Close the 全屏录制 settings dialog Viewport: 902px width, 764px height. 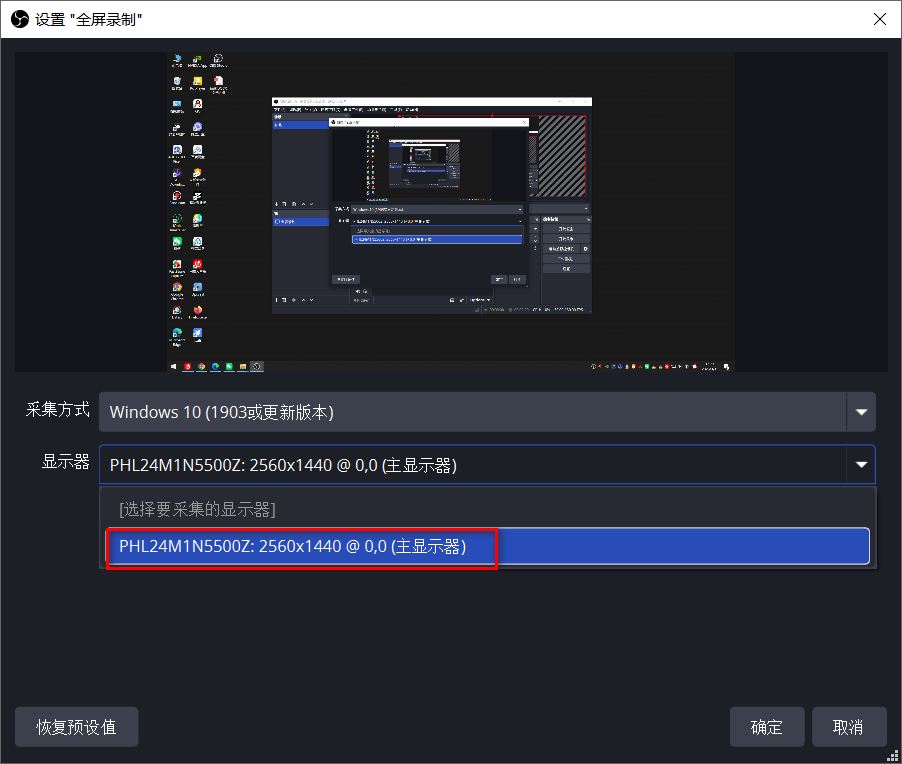[x=879, y=18]
